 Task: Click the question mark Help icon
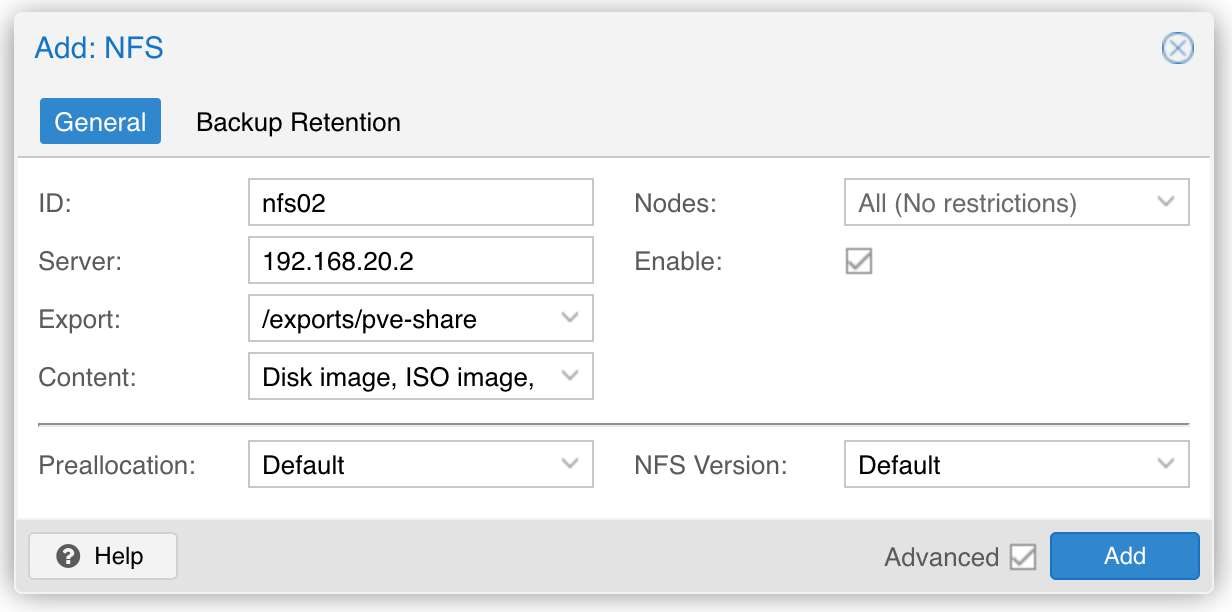tap(68, 556)
